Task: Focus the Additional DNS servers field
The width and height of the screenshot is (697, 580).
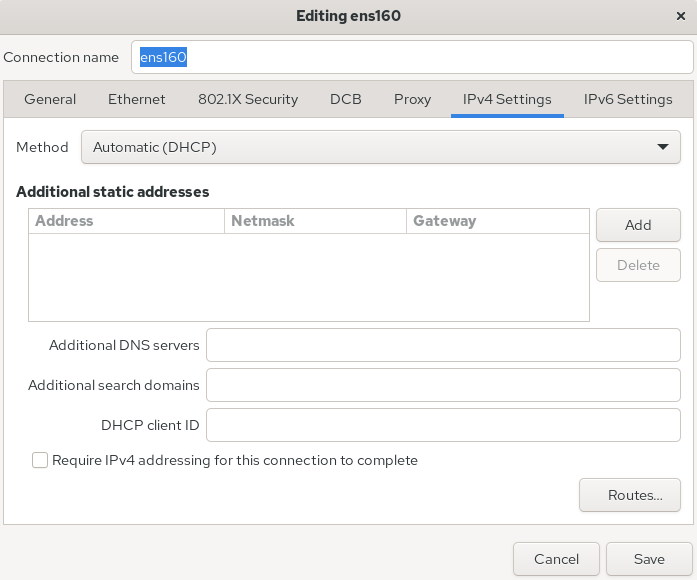Action: 443,345
